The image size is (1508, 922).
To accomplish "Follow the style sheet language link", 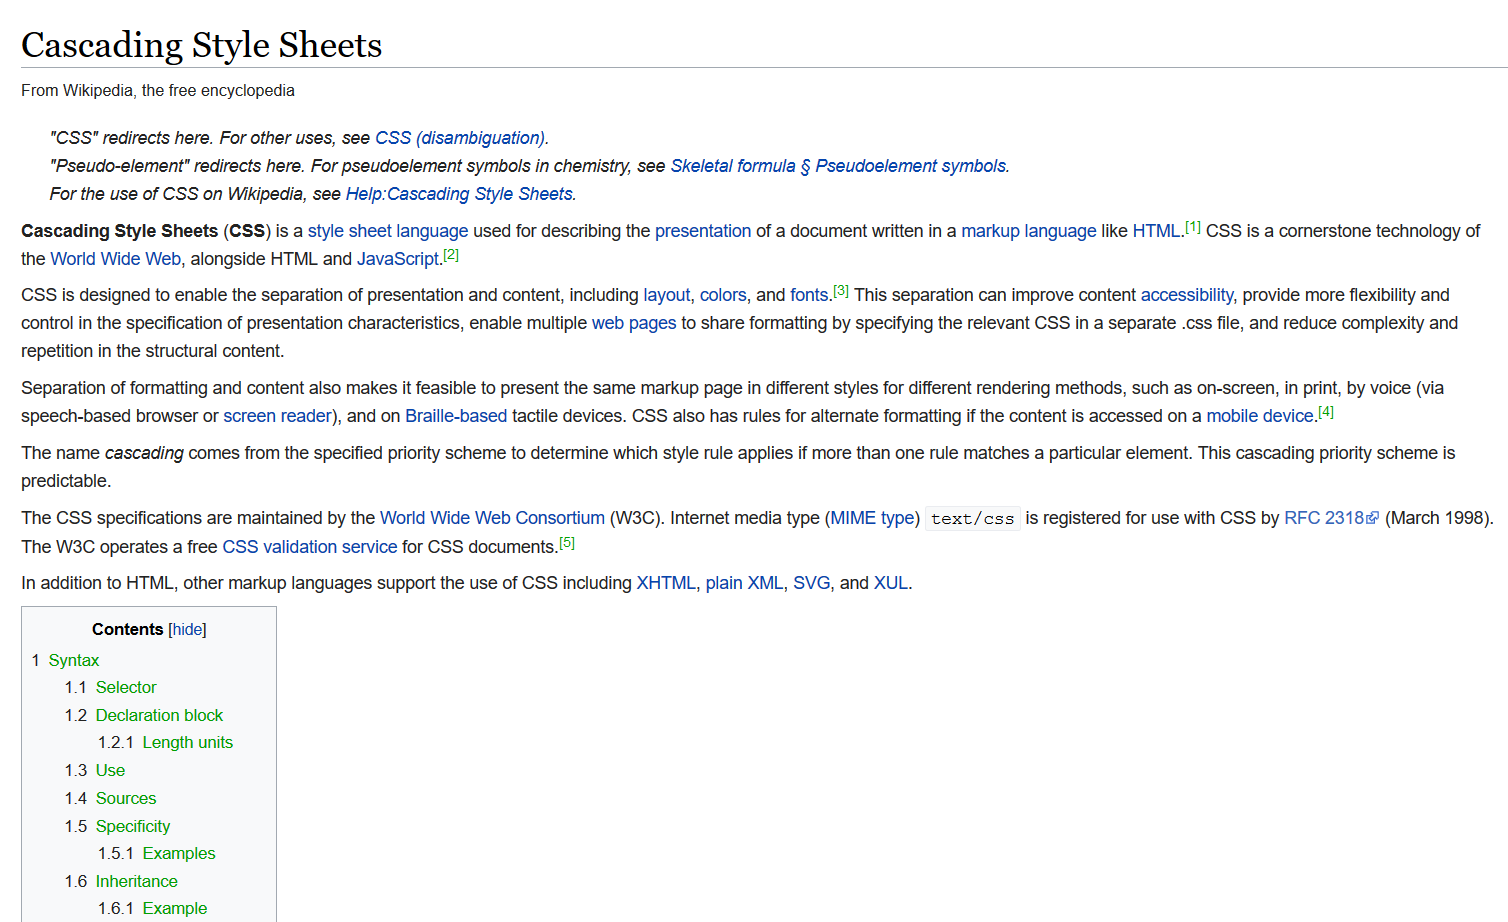I will tap(387, 231).
